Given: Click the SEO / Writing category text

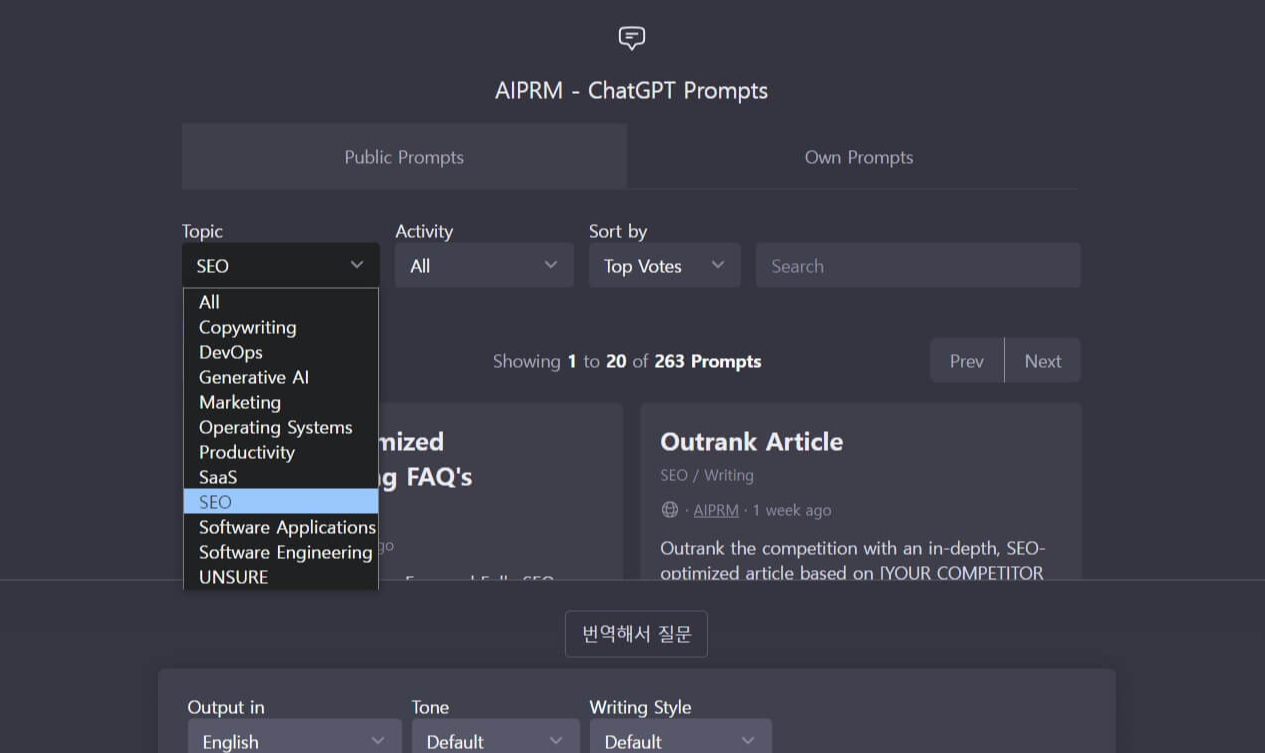Looking at the screenshot, I should [x=707, y=475].
